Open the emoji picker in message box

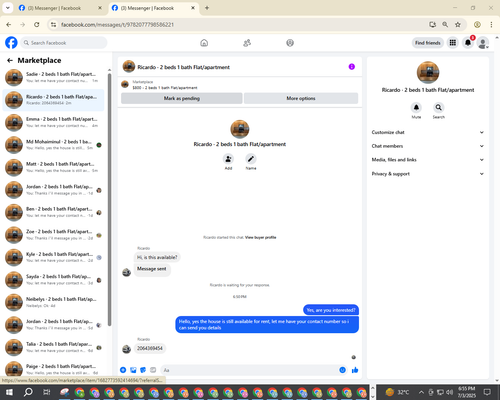coord(342,370)
